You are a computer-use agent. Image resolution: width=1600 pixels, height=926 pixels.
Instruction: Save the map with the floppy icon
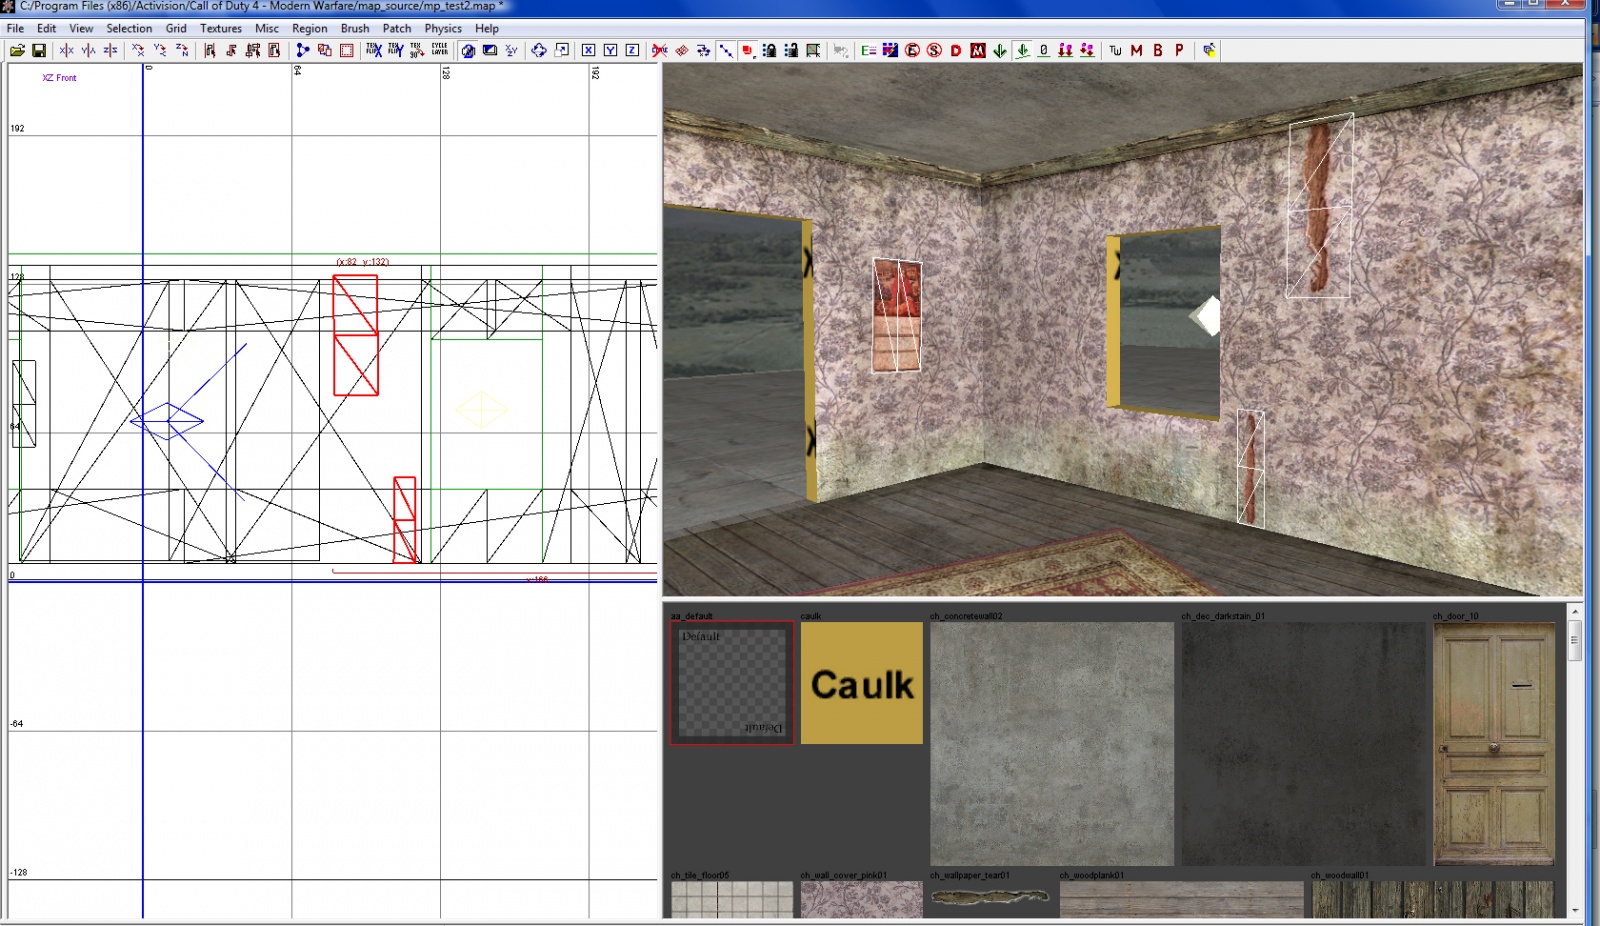coord(39,50)
